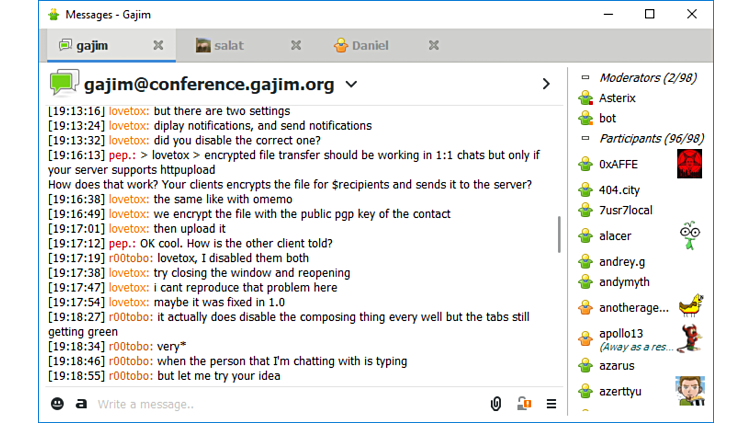
Task: Collapse the Moderators group
Action: (x=586, y=78)
